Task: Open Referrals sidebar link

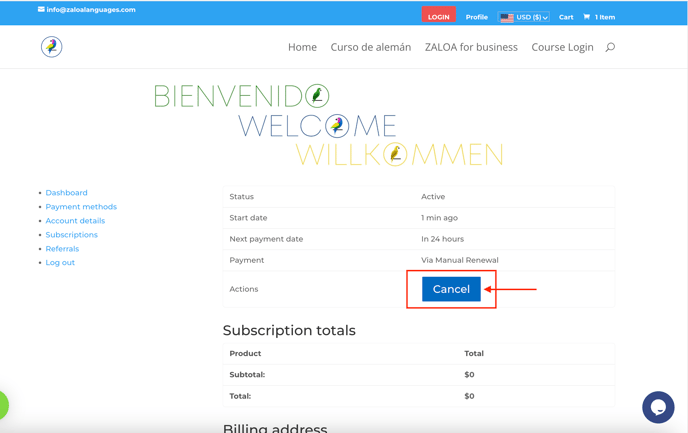Action: [62, 249]
